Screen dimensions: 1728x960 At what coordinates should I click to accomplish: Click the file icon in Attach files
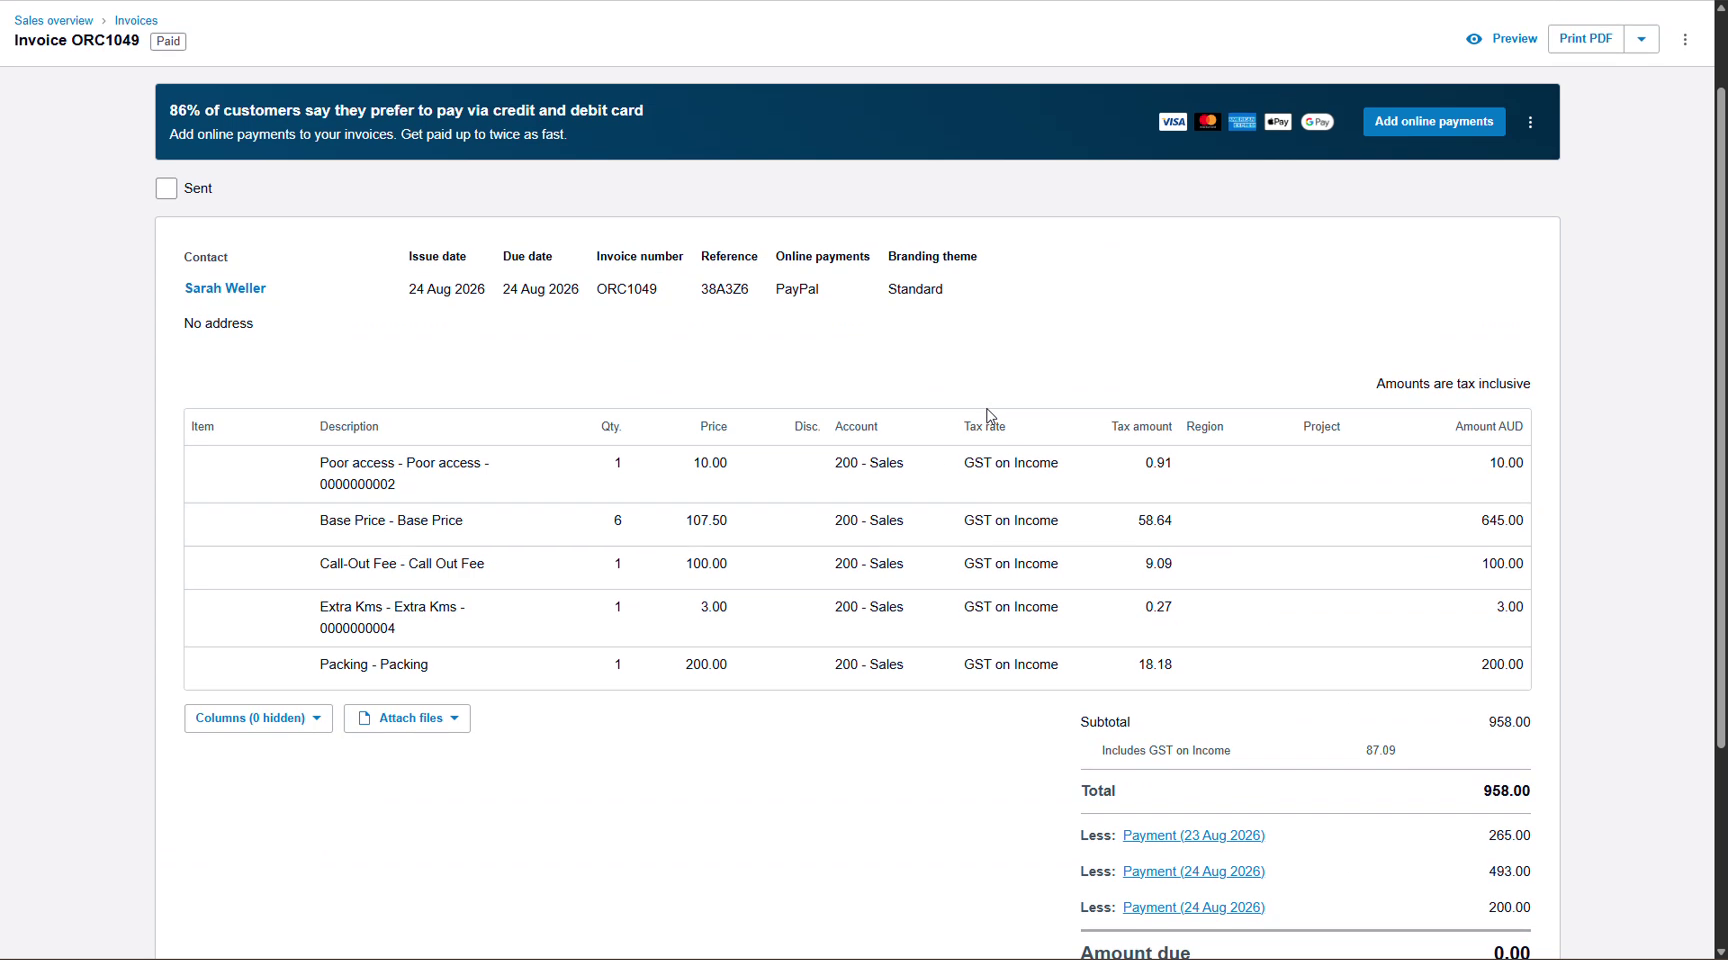(364, 718)
